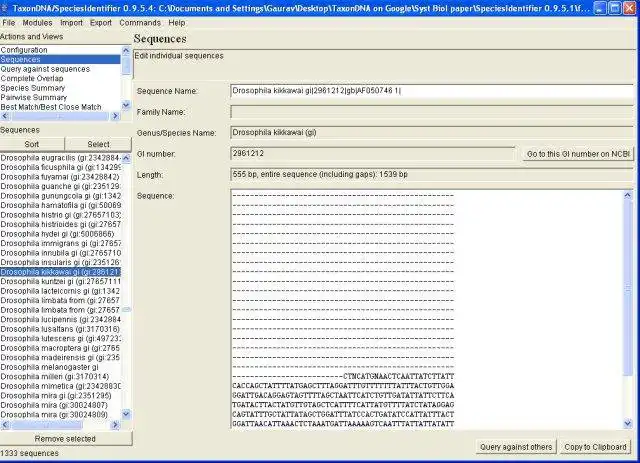The width and height of the screenshot is (640, 463).
Task: Select Drosophila lacteicornis sequence
Action: (x=60, y=291)
